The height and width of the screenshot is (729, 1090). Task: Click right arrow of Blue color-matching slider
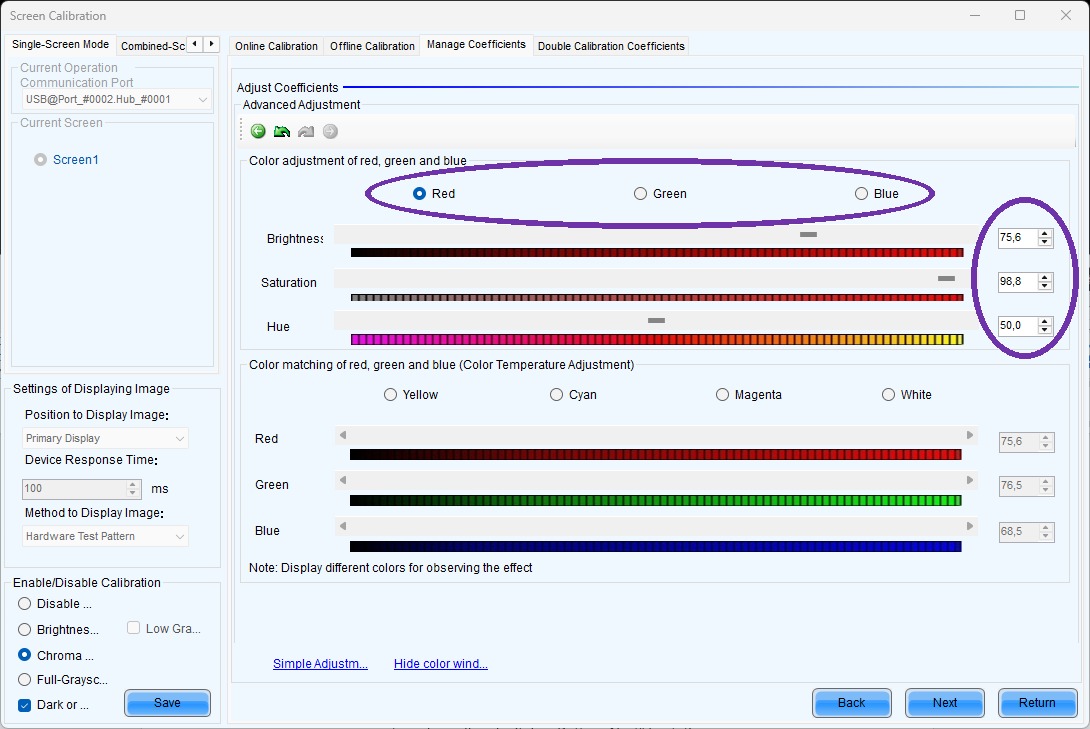click(970, 526)
